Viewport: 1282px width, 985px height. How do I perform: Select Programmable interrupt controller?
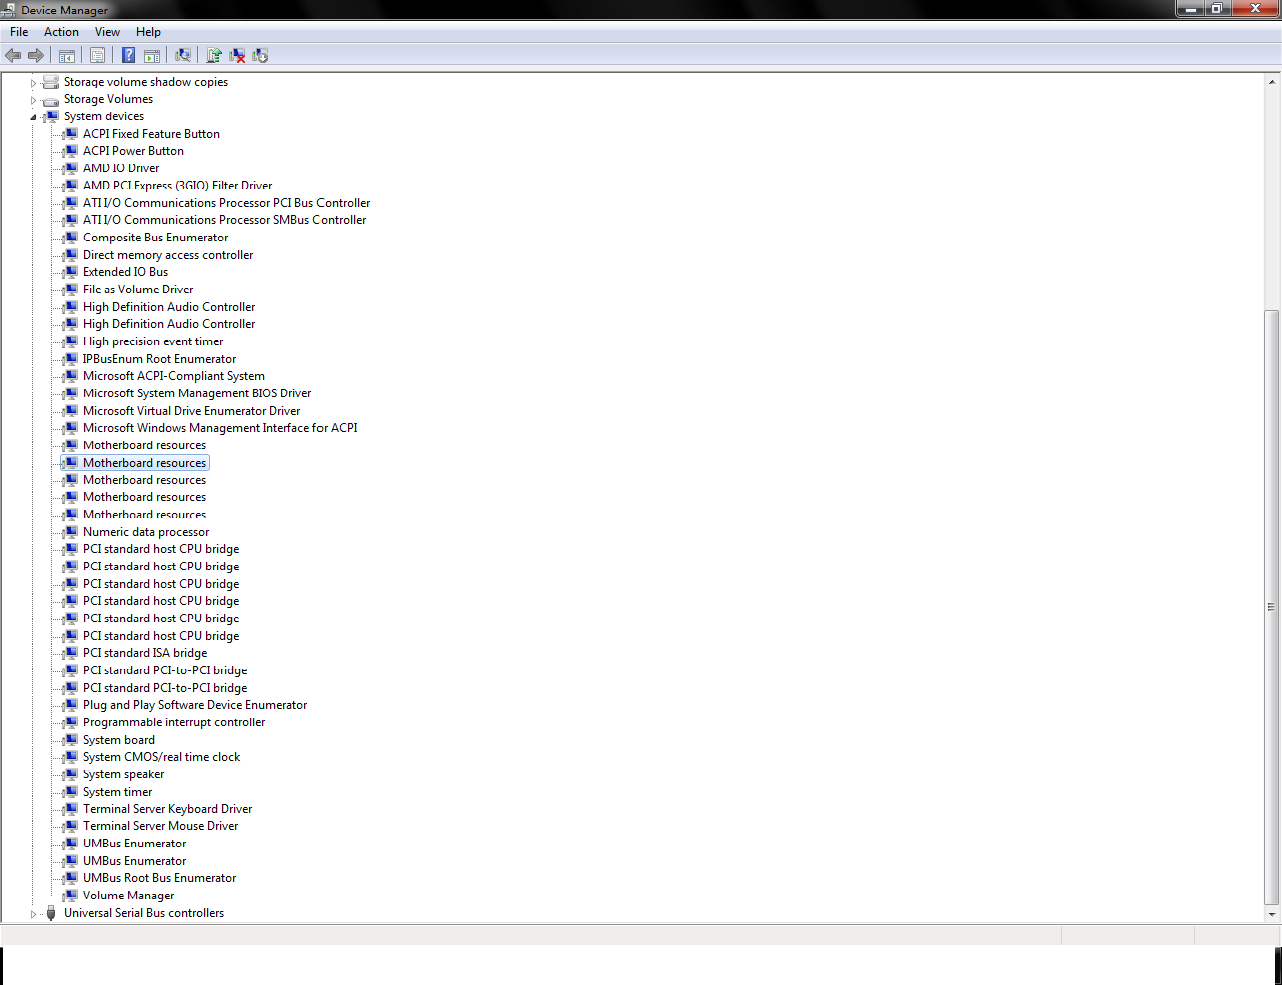tap(174, 722)
